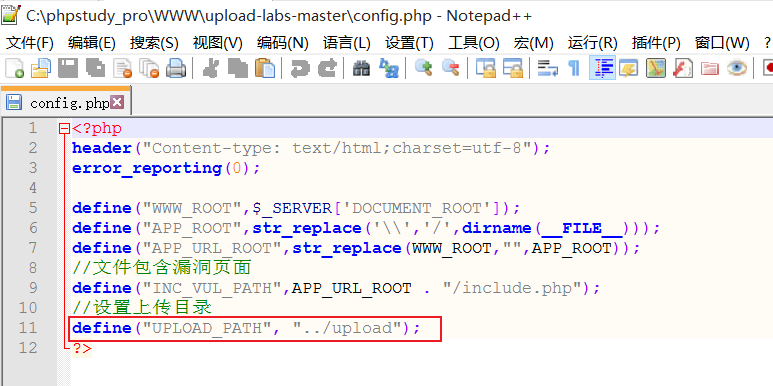Print the document with the printer icon

pyautogui.click(x=176, y=68)
